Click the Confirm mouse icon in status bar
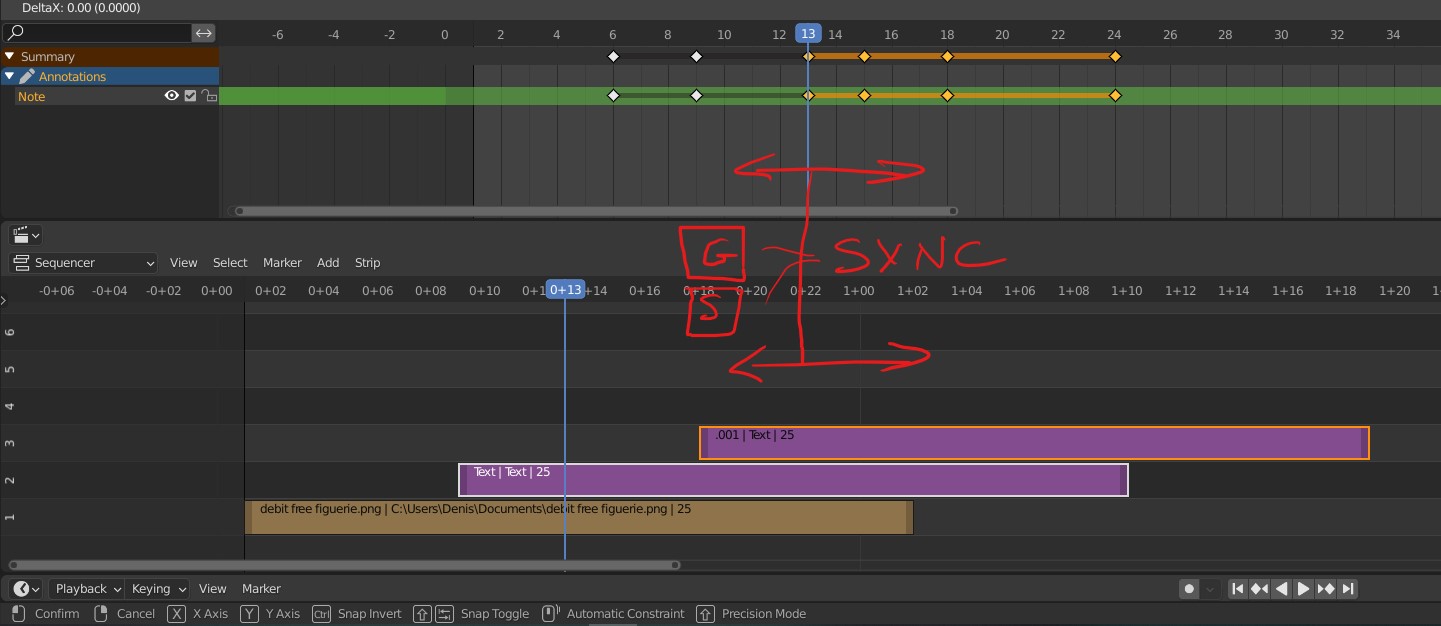This screenshot has width=1441, height=626. (x=17, y=614)
